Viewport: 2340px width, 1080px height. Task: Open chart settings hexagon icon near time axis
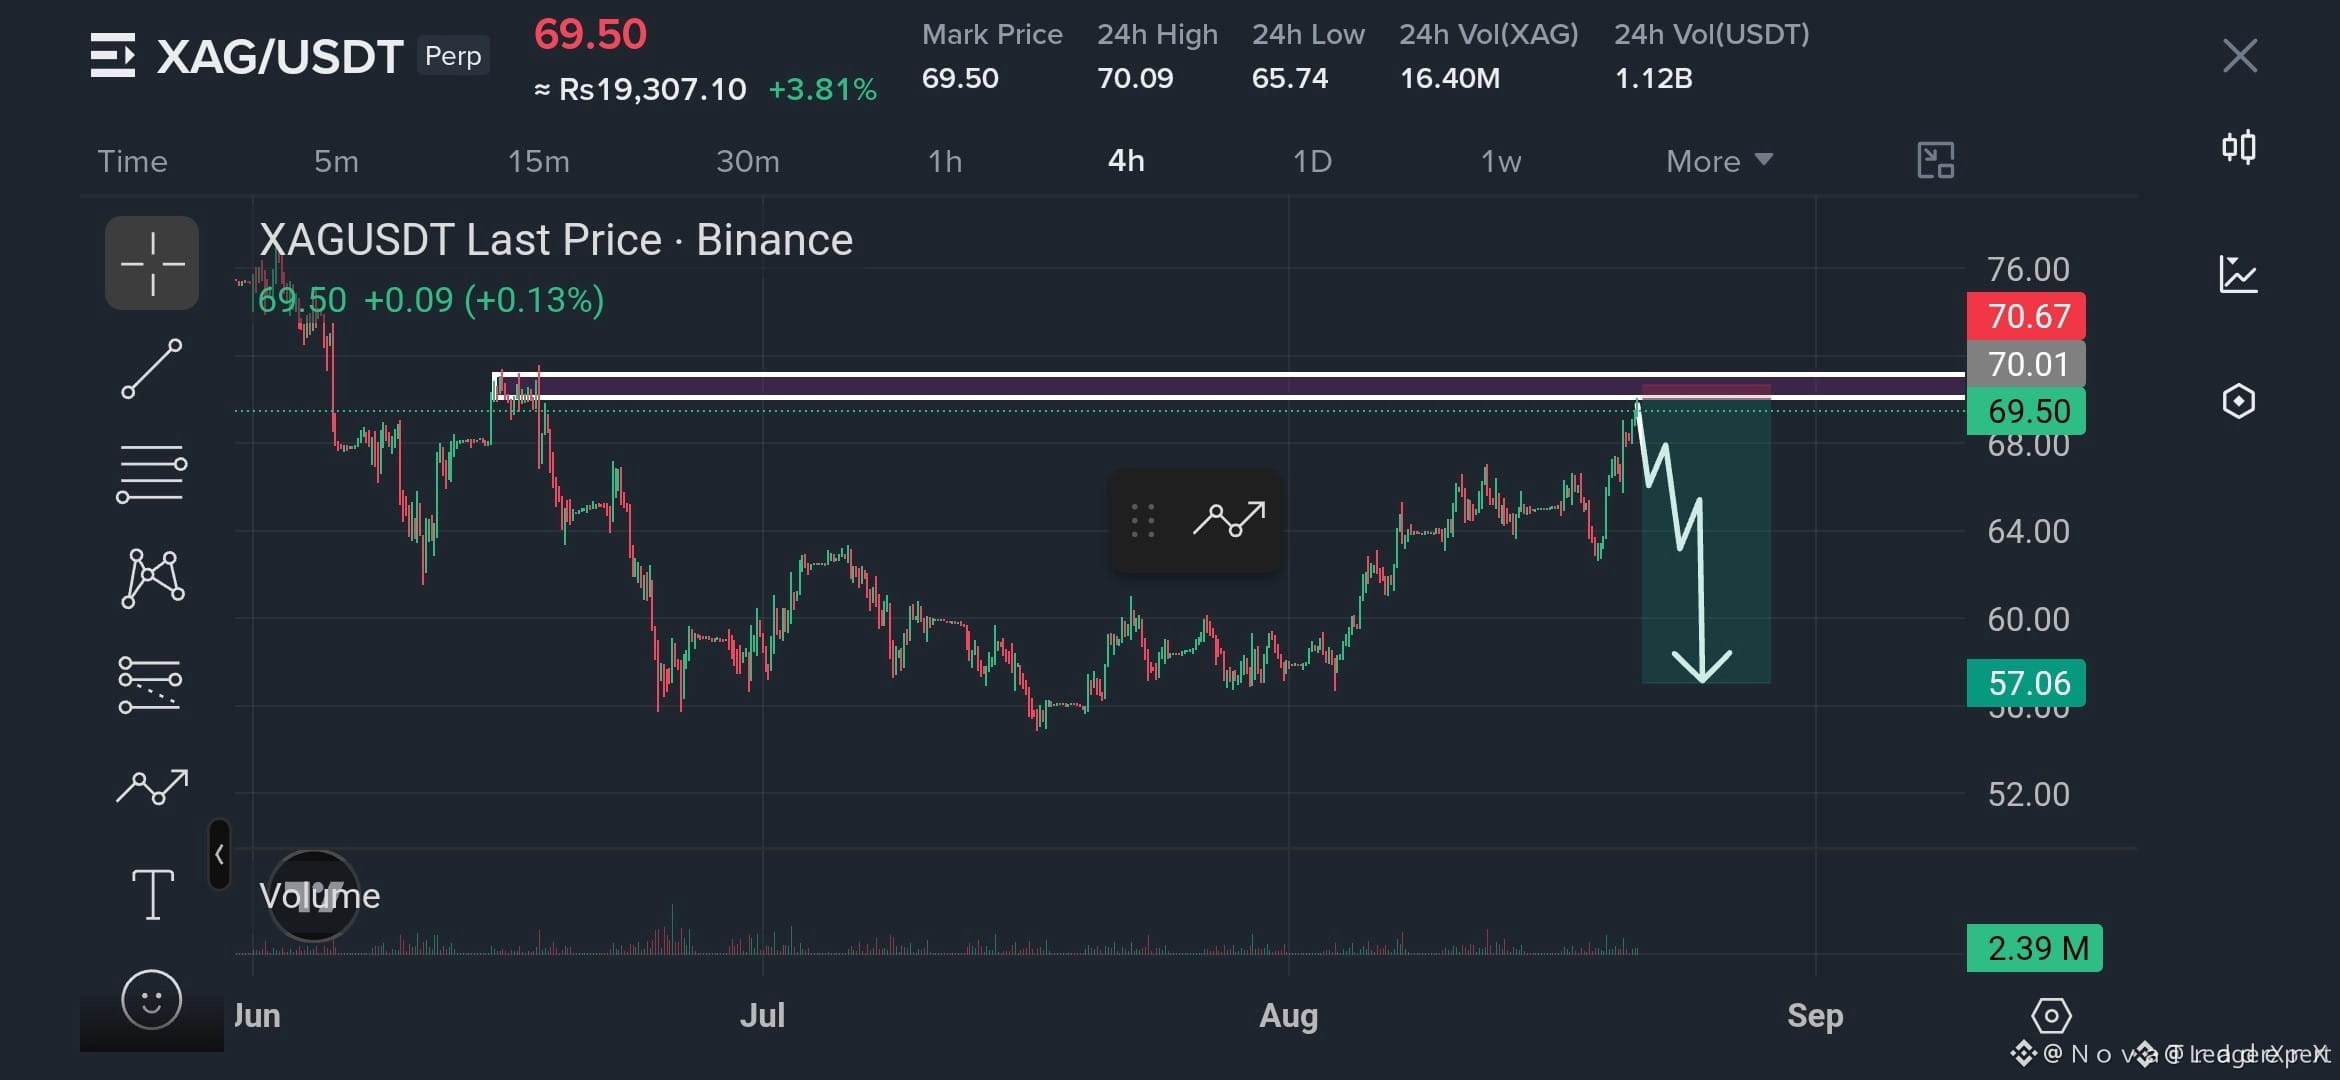[x=2051, y=1017]
